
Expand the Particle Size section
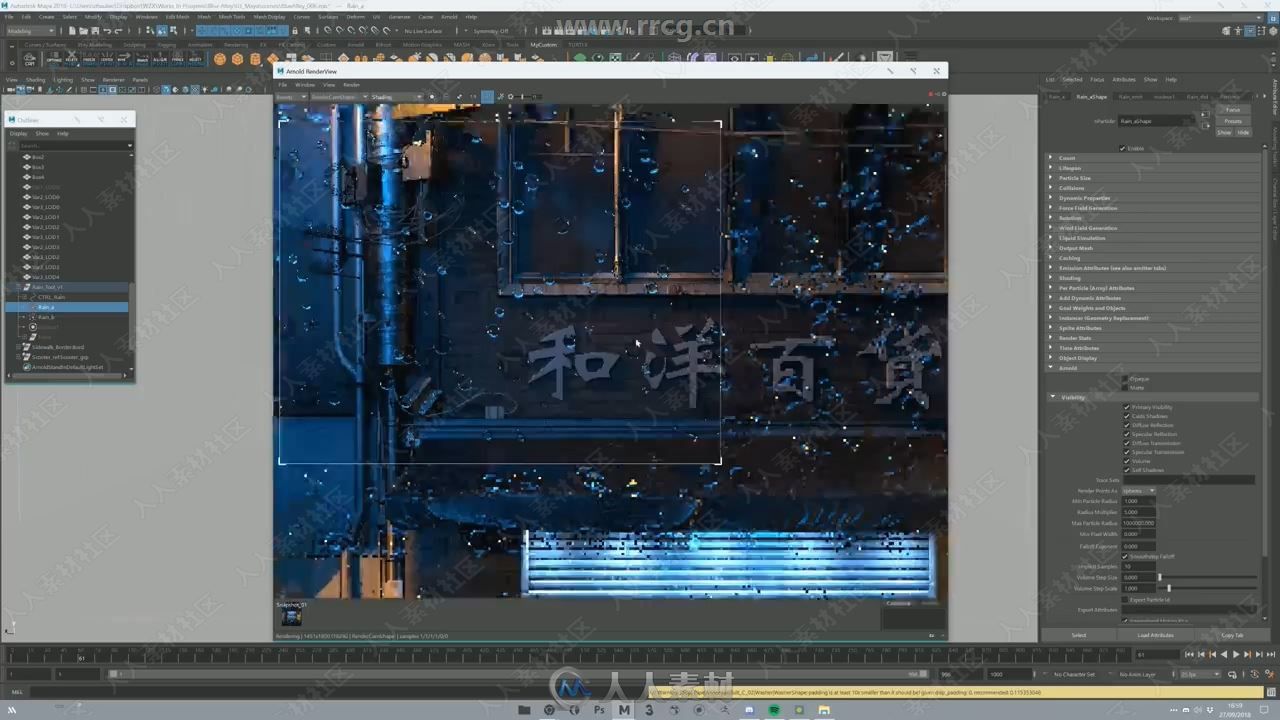tap(1154, 178)
